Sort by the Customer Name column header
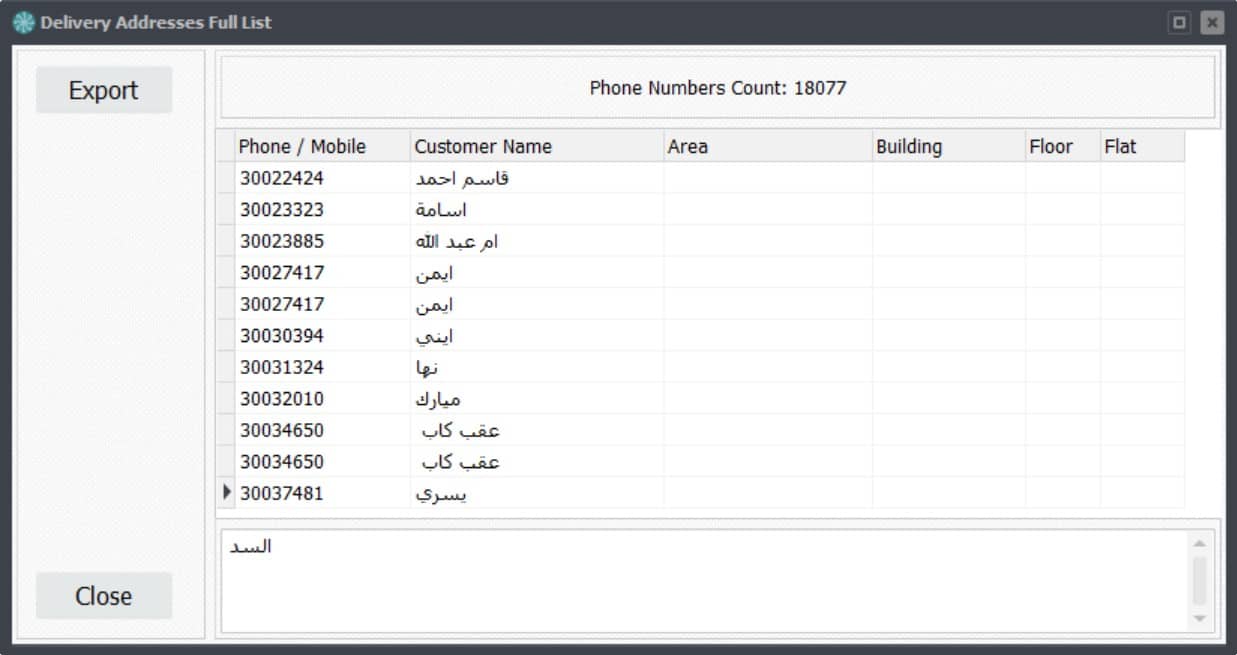Viewport: 1237px width, 655px height. pyautogui.click(x=537, y=146)
